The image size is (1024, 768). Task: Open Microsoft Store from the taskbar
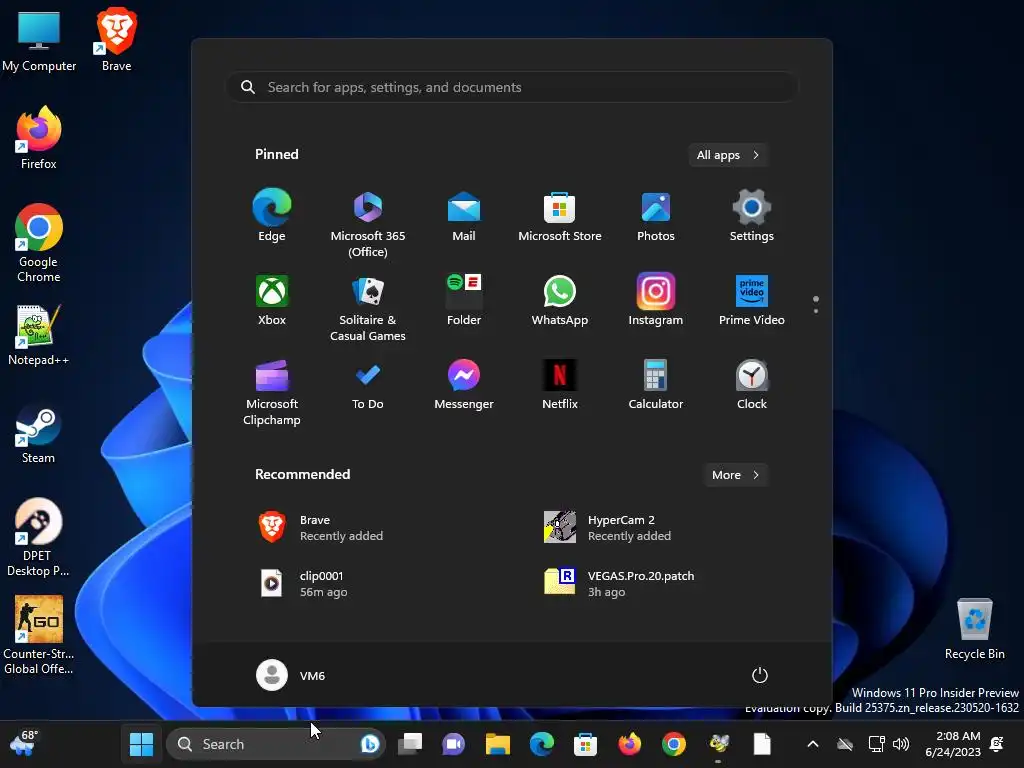pos(585,744)
